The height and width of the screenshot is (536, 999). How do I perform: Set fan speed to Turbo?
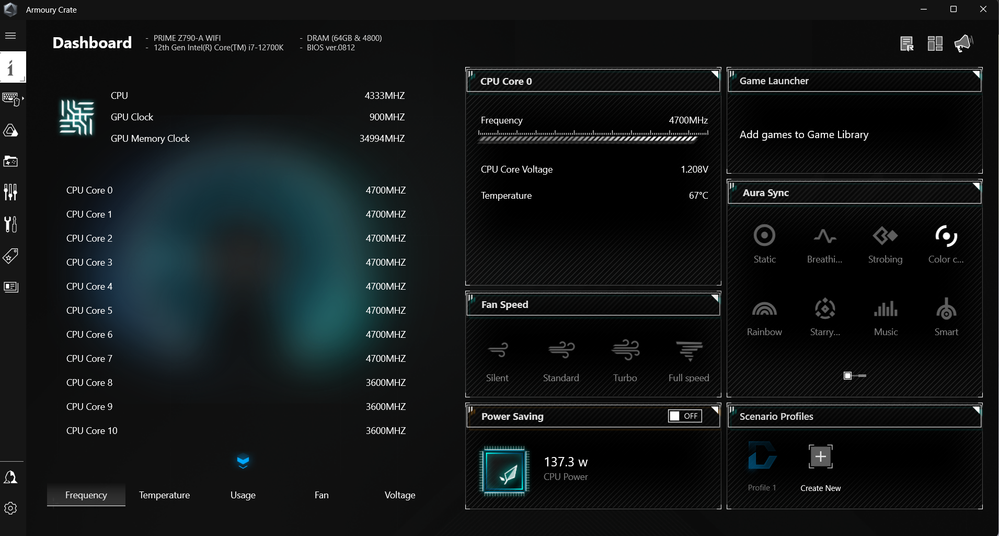pos(625,361)
